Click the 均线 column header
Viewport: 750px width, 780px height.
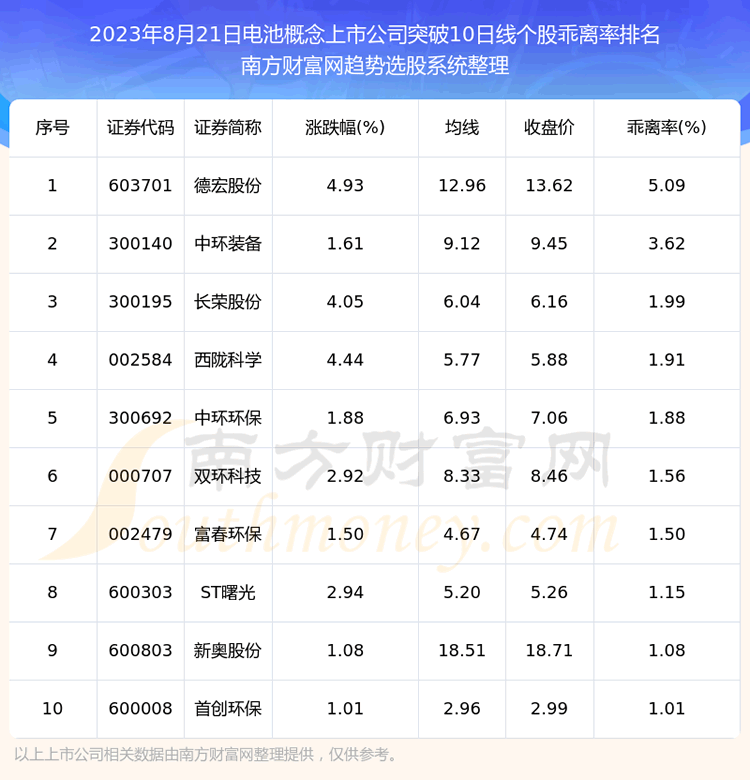pyautogui.click(x=462, y=128)
